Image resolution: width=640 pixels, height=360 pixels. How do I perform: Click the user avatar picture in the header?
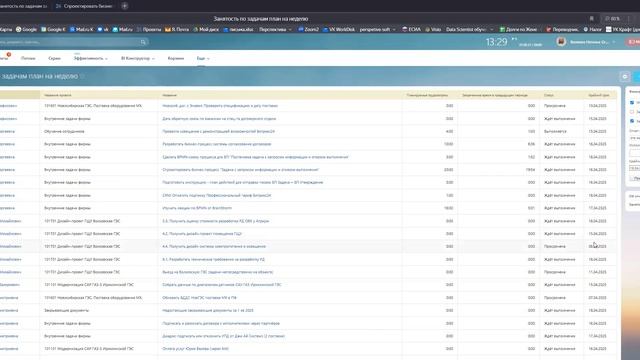pyautogui.click(x=561, y=42)
